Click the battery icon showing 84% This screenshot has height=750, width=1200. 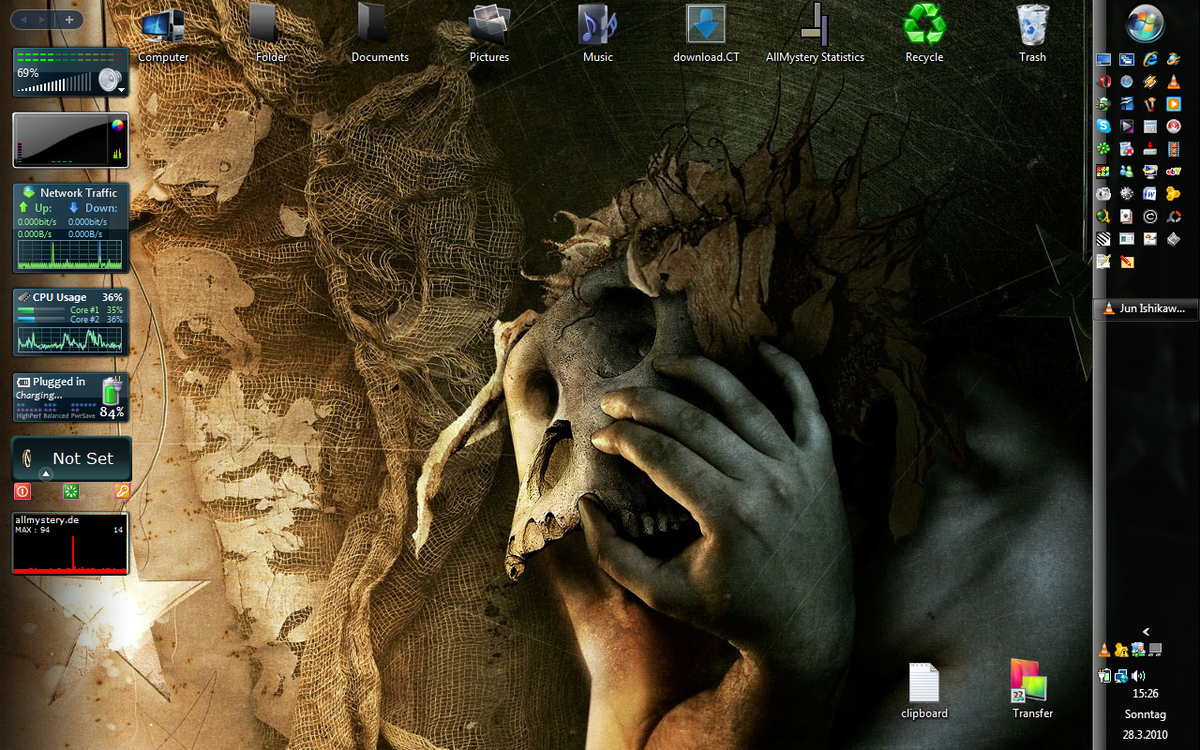111,391
